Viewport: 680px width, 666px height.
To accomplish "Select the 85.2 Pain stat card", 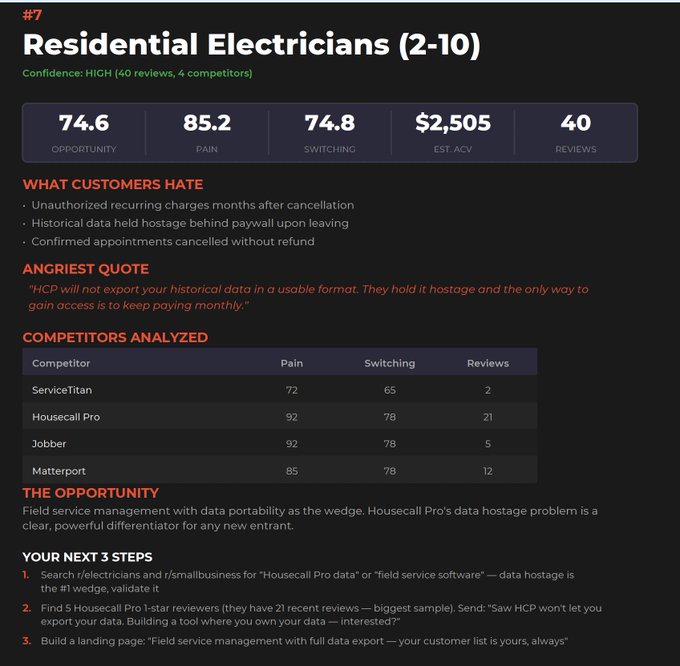I will click(207, 132).
